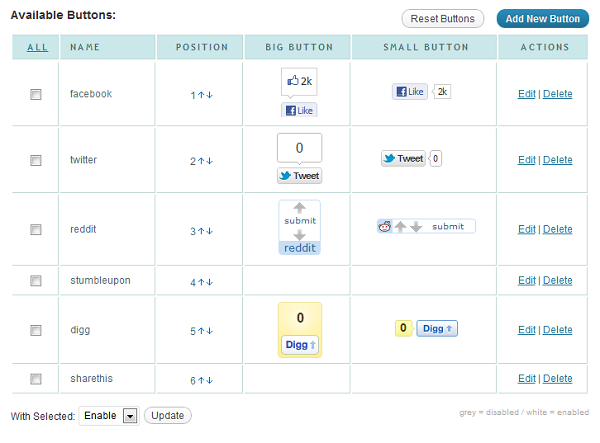
Task: Move stumbleupon up using its arrow
Action: click(x=201, y=282)
